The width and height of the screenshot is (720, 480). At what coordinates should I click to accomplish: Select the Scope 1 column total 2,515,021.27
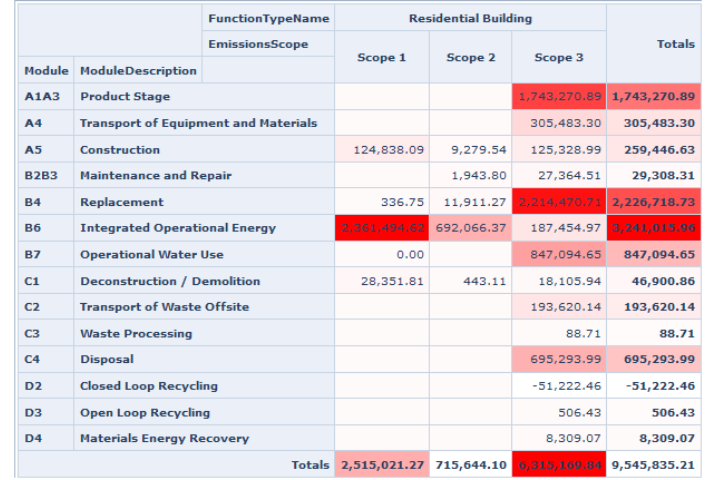point(382,465)
